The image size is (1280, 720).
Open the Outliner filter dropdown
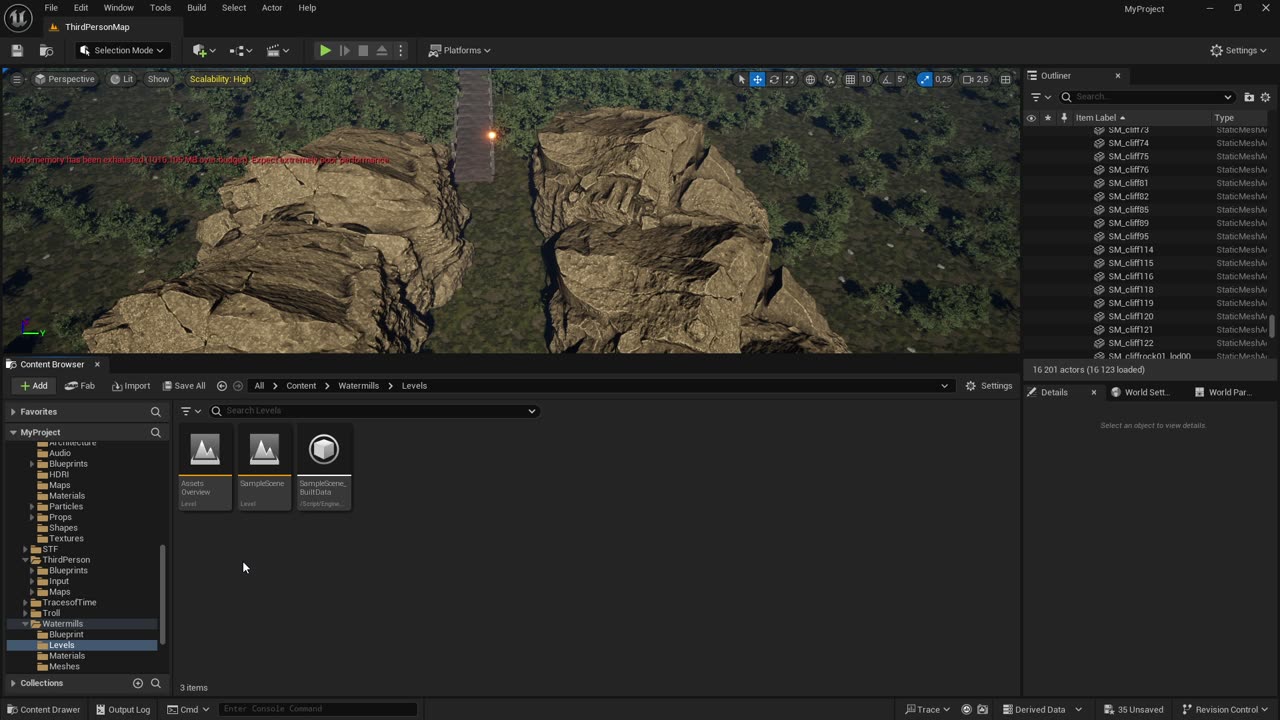[x=1040, y=97]
